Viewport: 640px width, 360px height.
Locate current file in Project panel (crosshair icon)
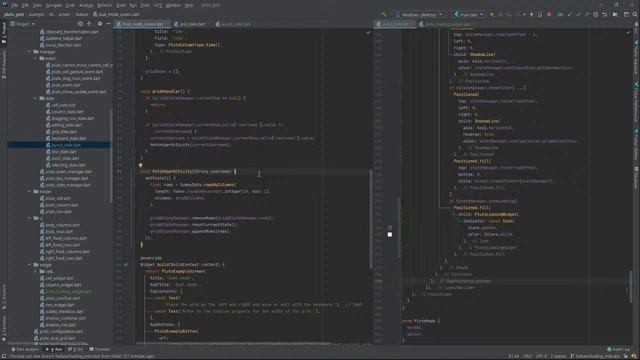[80, 24]
